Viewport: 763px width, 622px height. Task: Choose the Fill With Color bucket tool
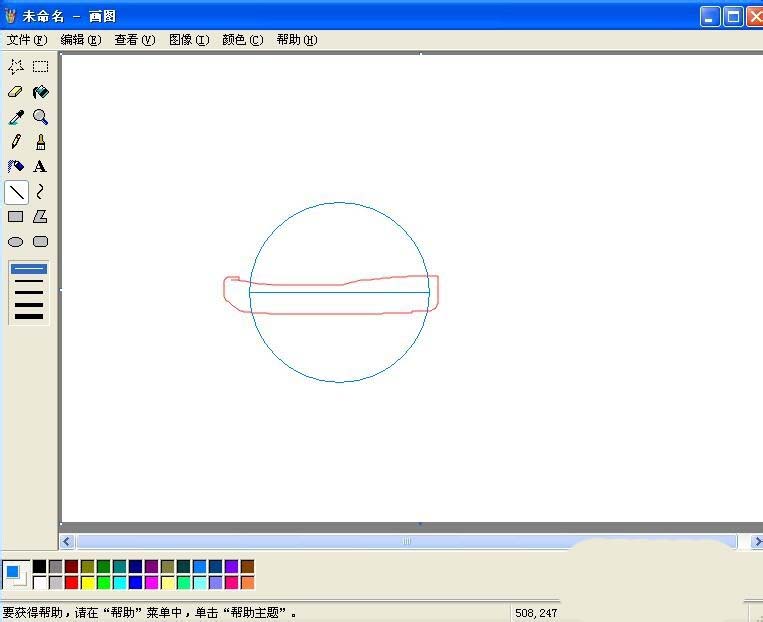point(40,91)
